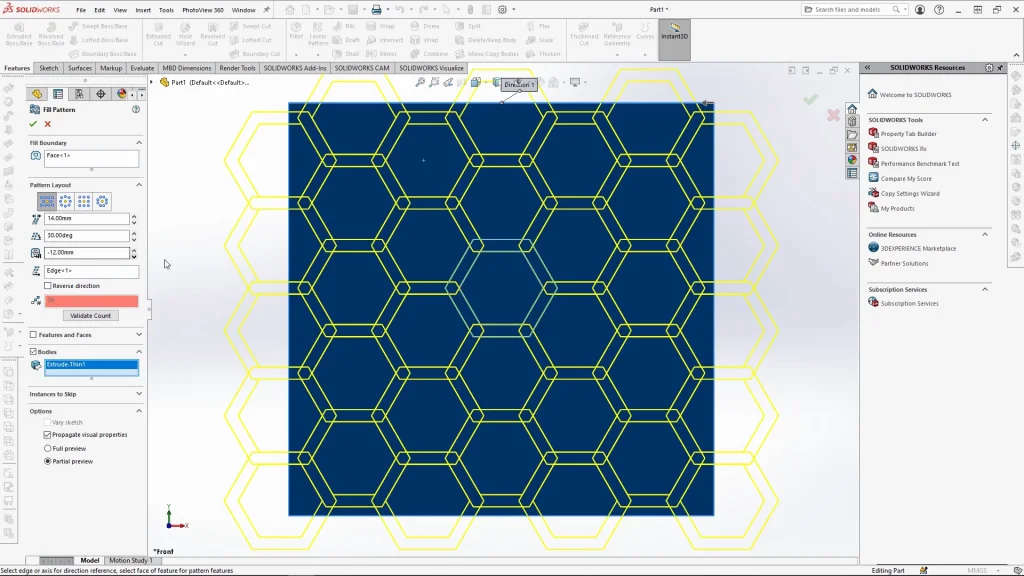The height and width of the screenshot is (576, 1024).
Task: Enable the Reverse direction checkbox
Action: pos(48,286)
